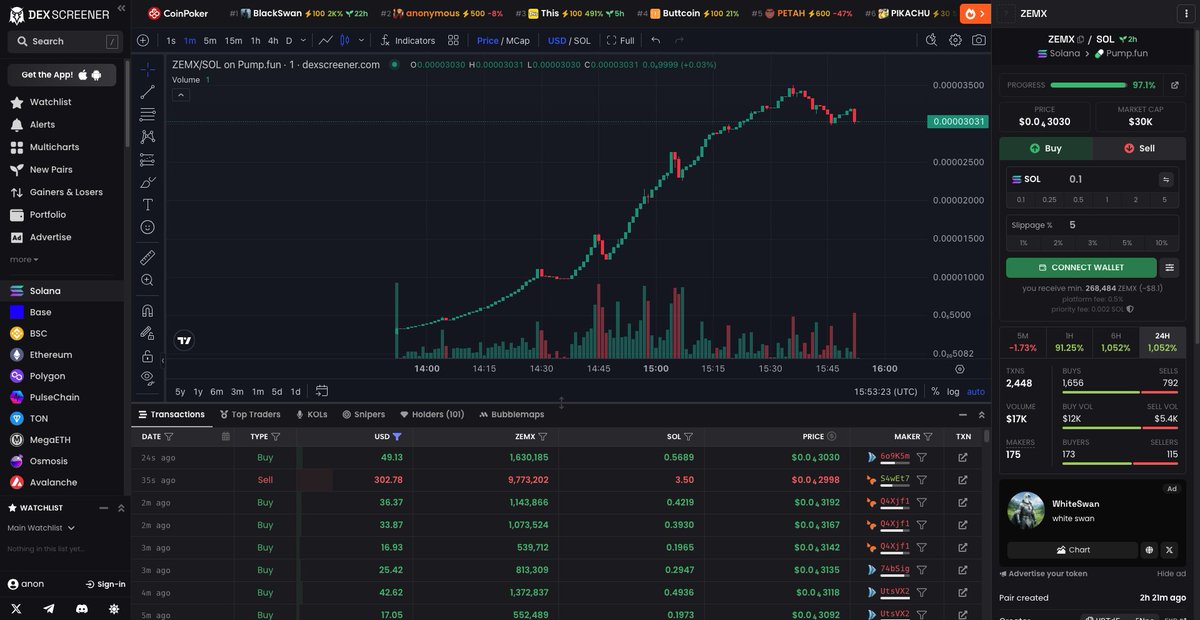Open the Snipers tab

click(363, 414)
